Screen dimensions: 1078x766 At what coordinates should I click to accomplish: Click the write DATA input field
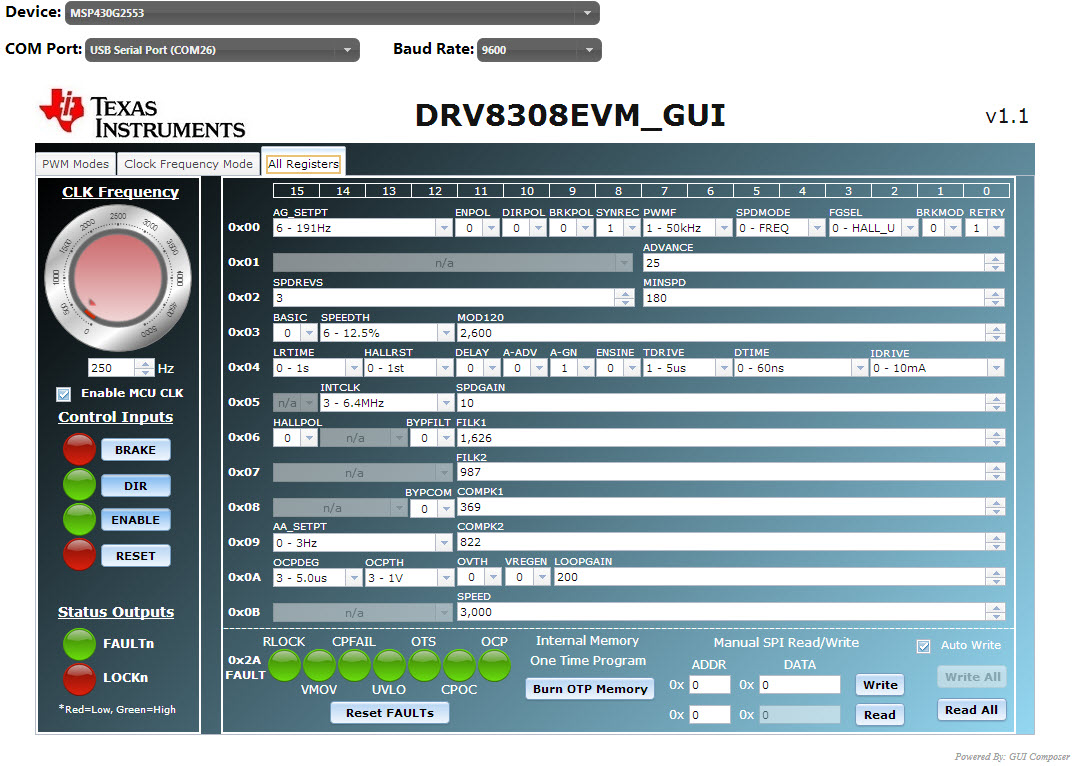coord(800,685)
